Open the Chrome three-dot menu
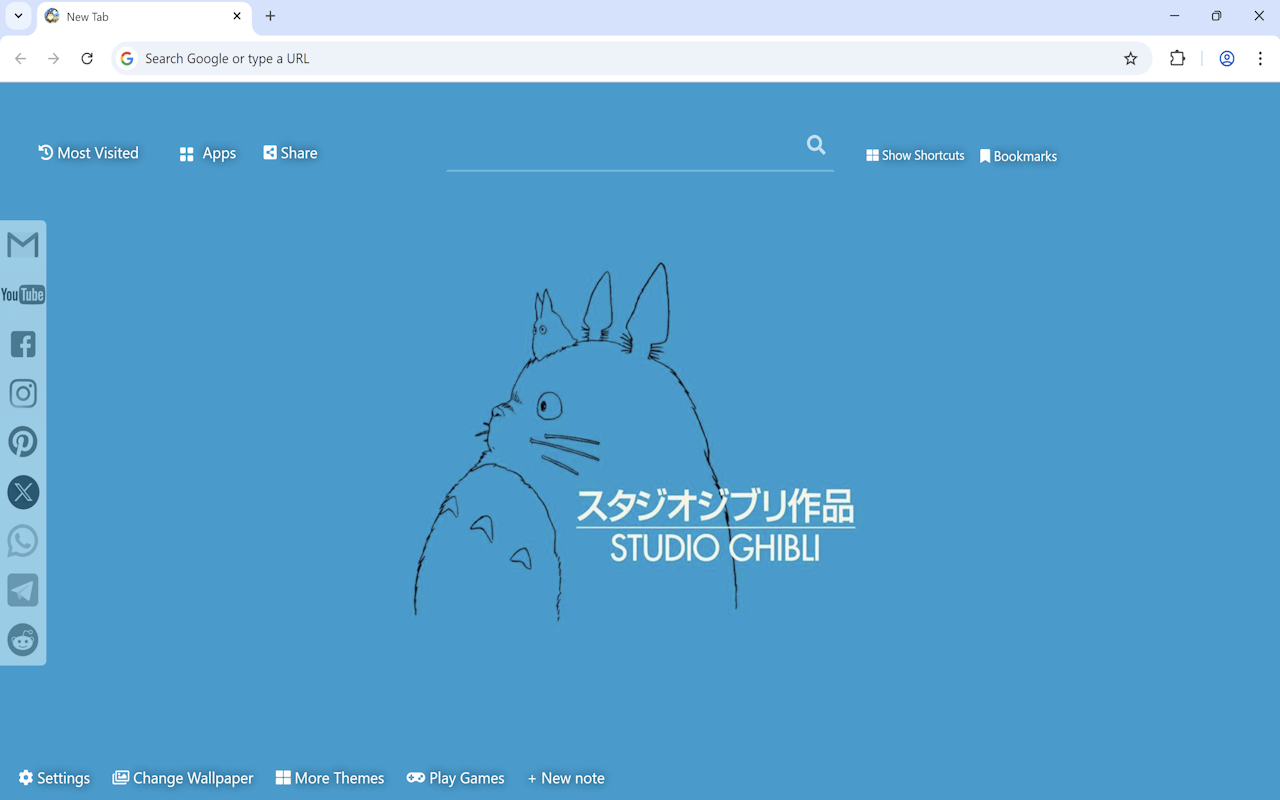The image size is (1280, 800). tap(1260, 58)
